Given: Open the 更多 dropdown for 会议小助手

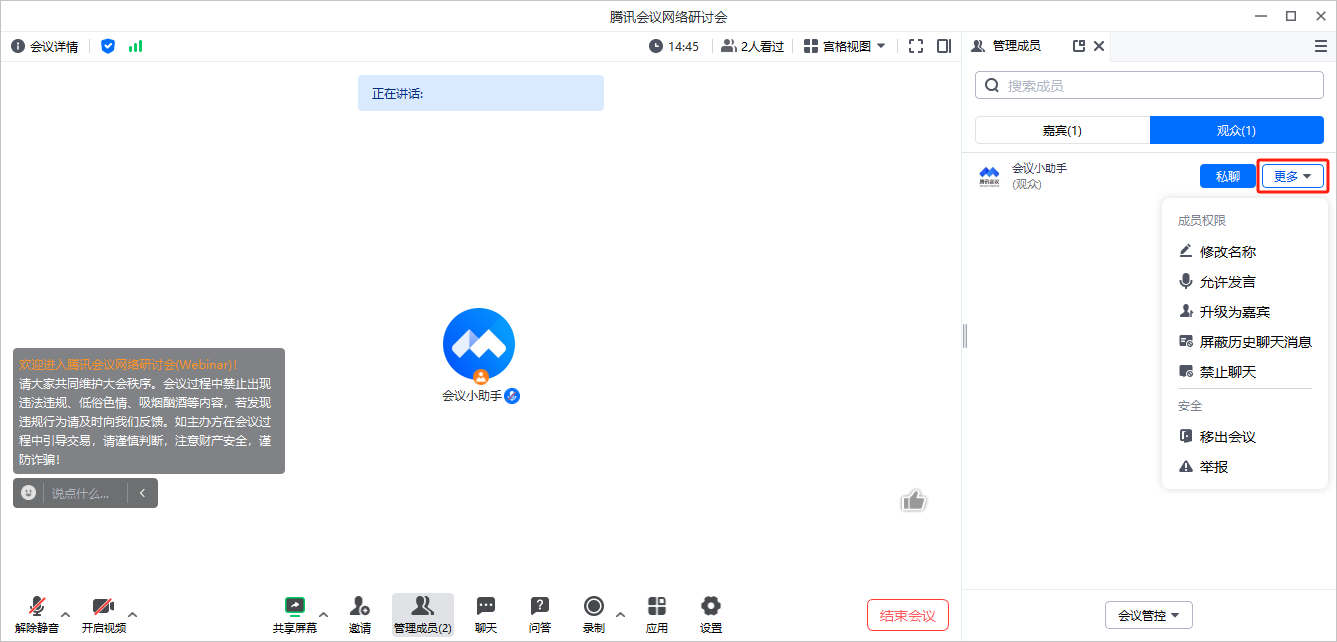Looking at the screenshot, I should 1292,176.
